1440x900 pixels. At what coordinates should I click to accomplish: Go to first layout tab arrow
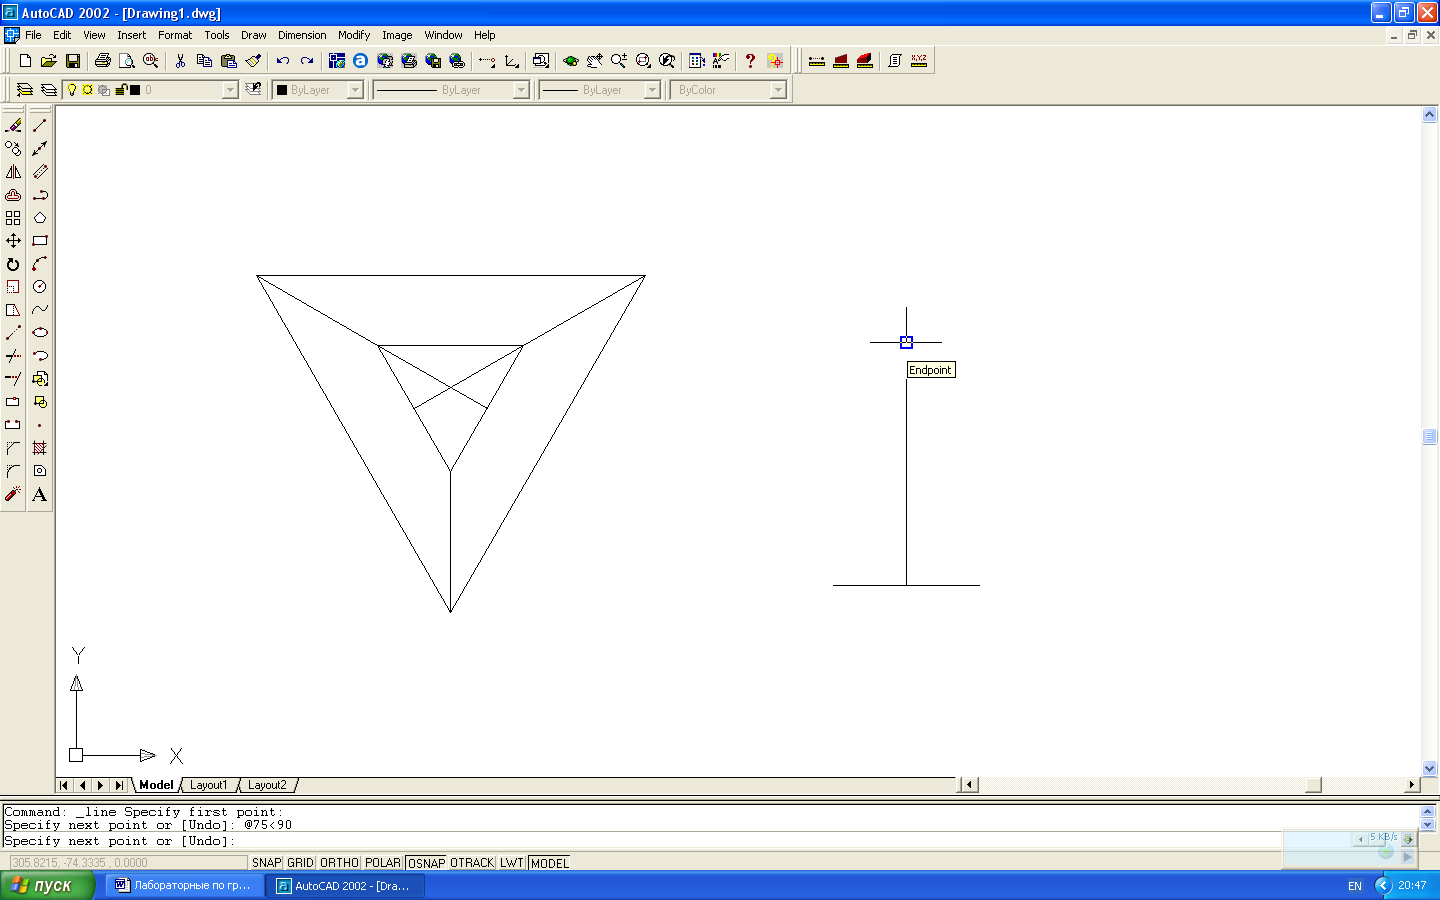pyautogui.click(x=65, y=785)
